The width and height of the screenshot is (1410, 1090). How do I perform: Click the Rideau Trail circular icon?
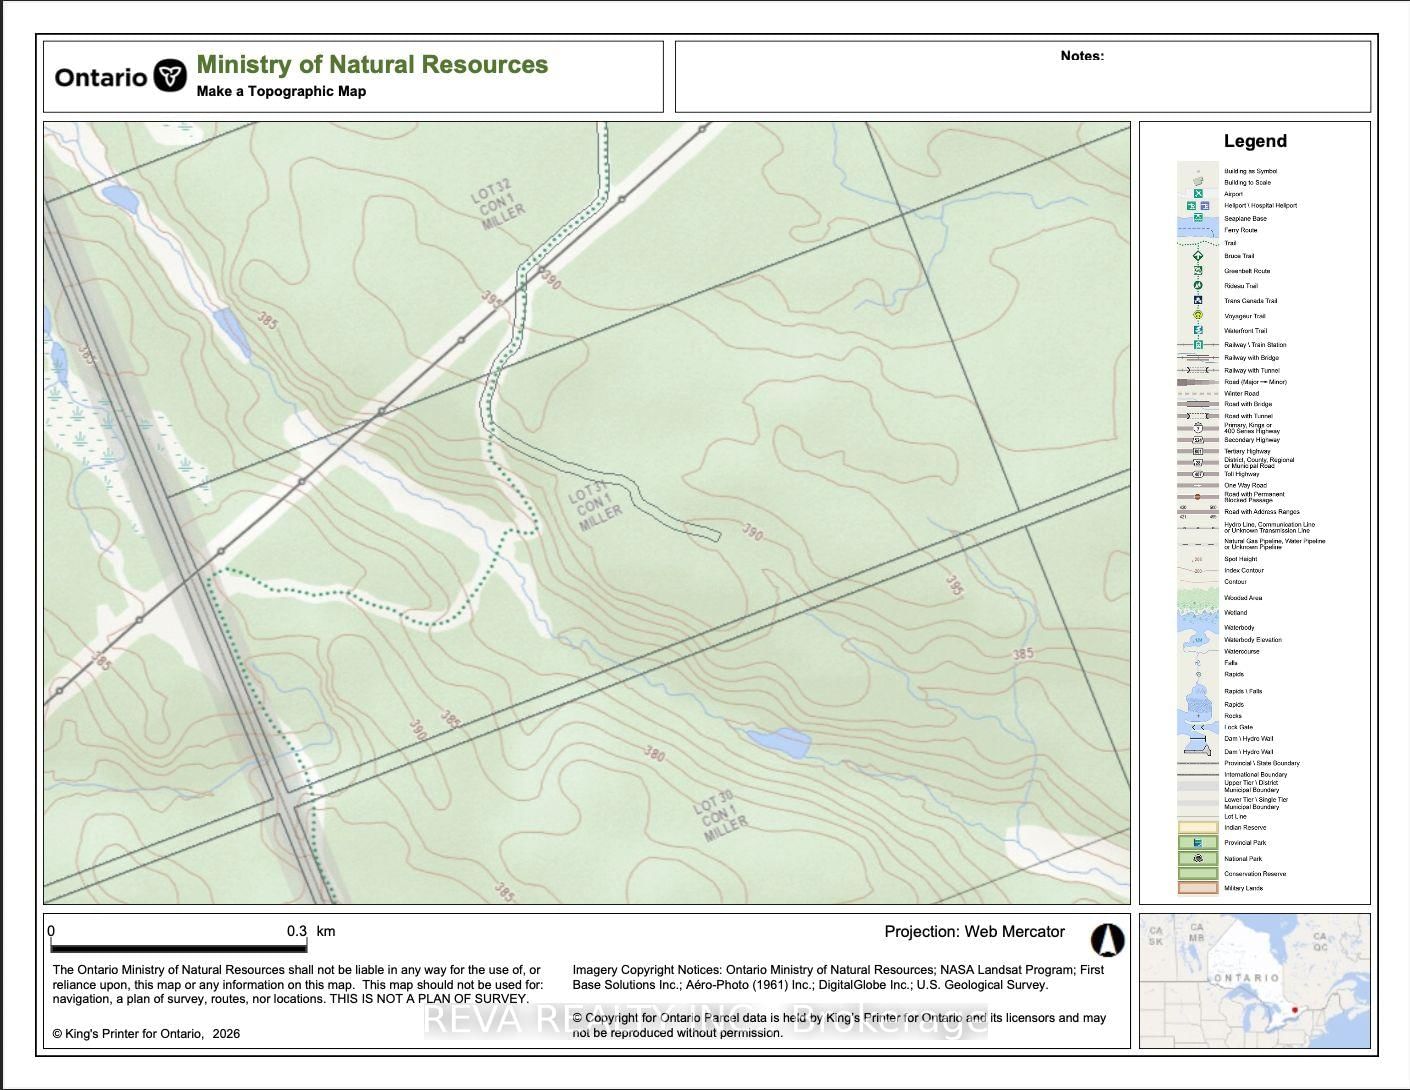coord(1198,285)
